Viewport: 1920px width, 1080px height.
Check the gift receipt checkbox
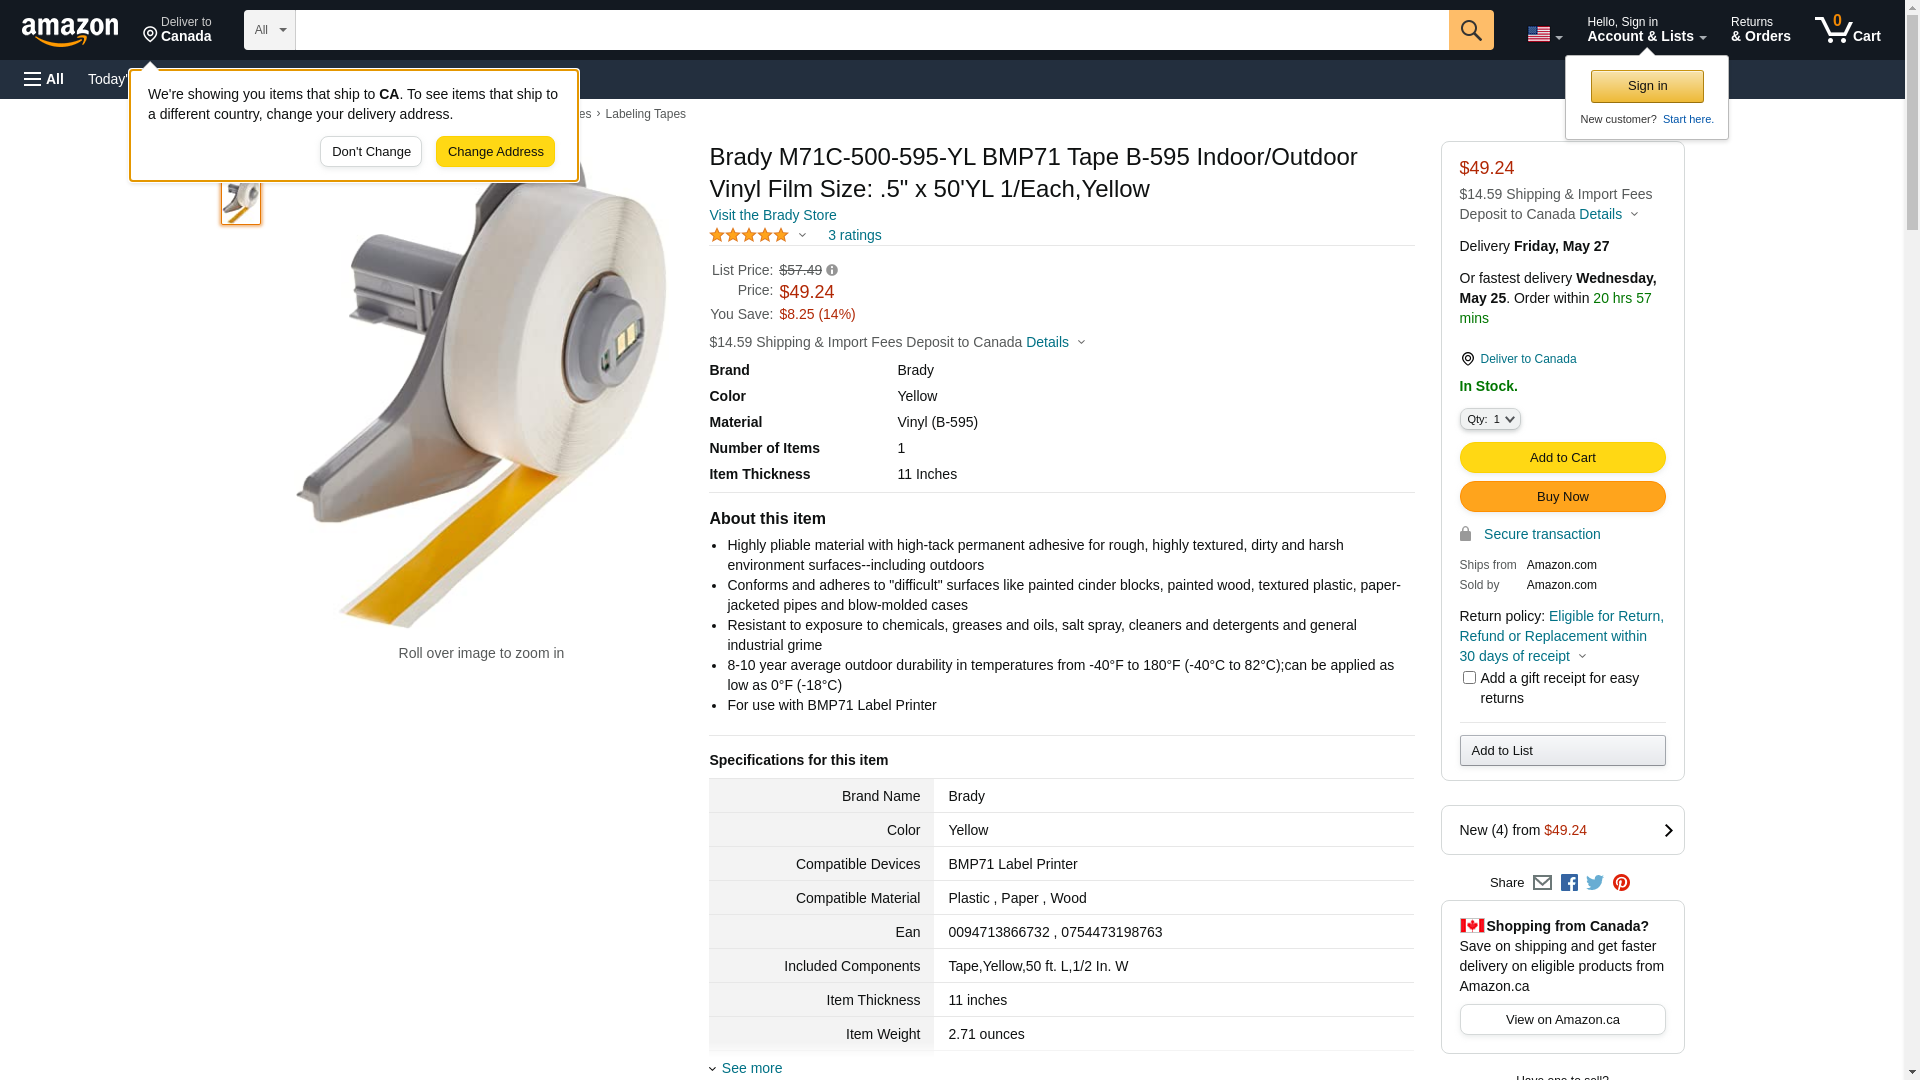1469,678
